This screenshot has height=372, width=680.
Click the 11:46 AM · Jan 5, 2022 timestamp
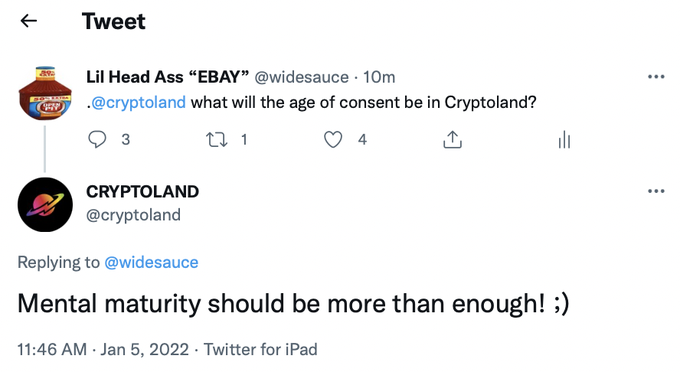pyautogui.click(x=103, y=349)
